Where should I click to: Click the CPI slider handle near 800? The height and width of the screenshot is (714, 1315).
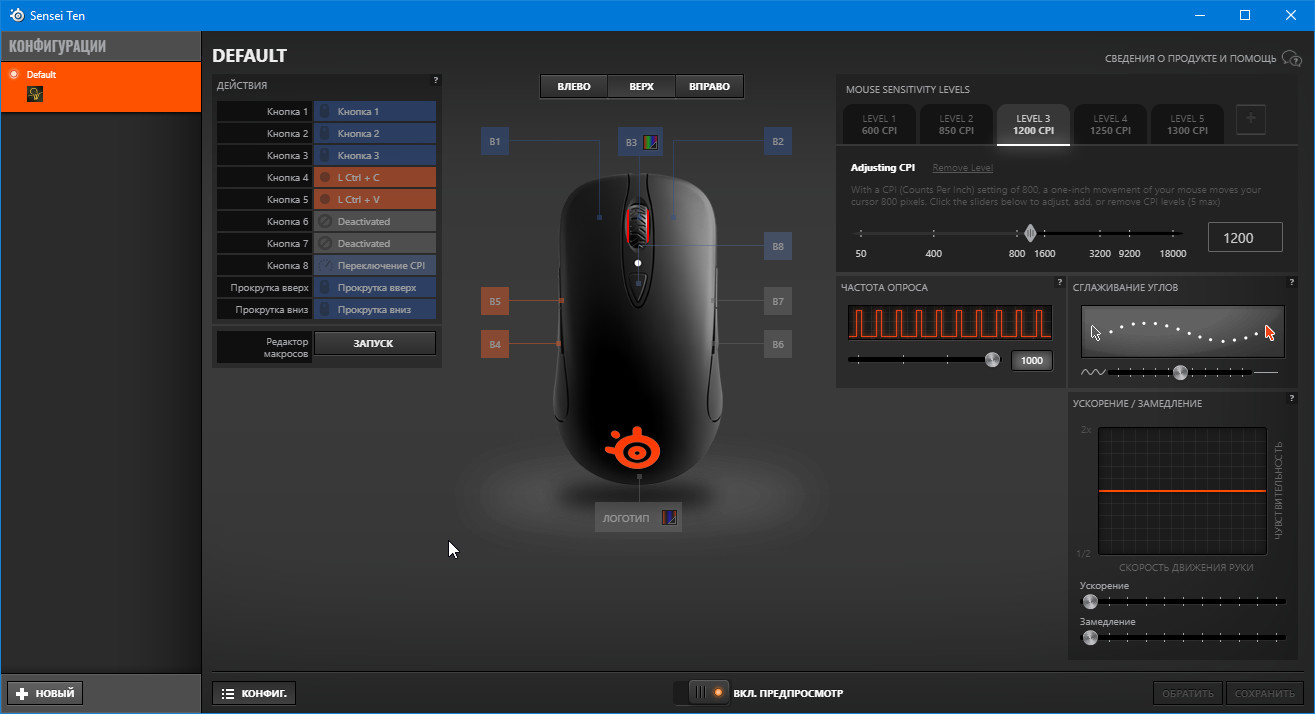[1030, 234]
